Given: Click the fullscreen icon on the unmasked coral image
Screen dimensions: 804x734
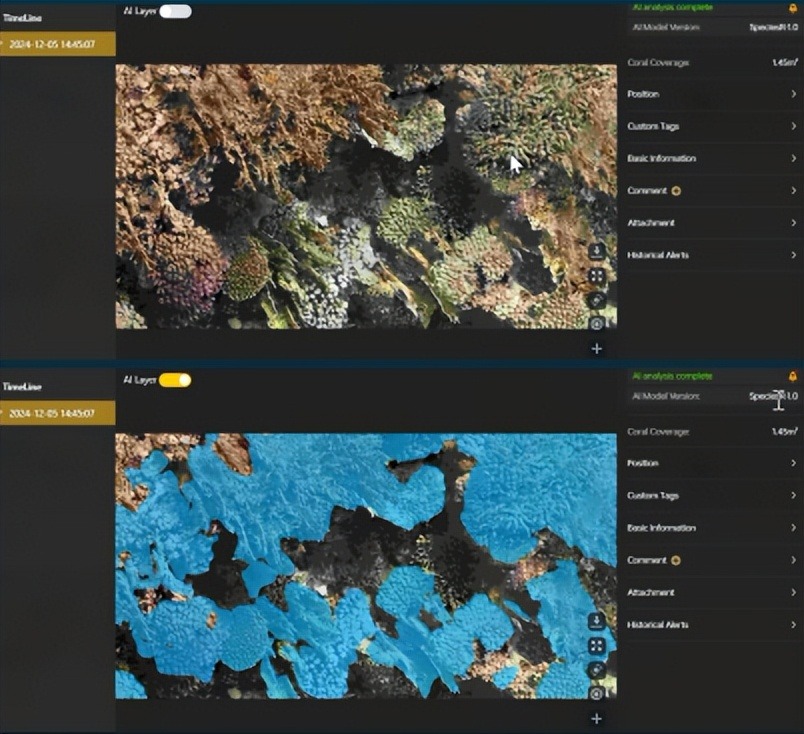Looking at the screenshot, I should (x=597, y=276).
